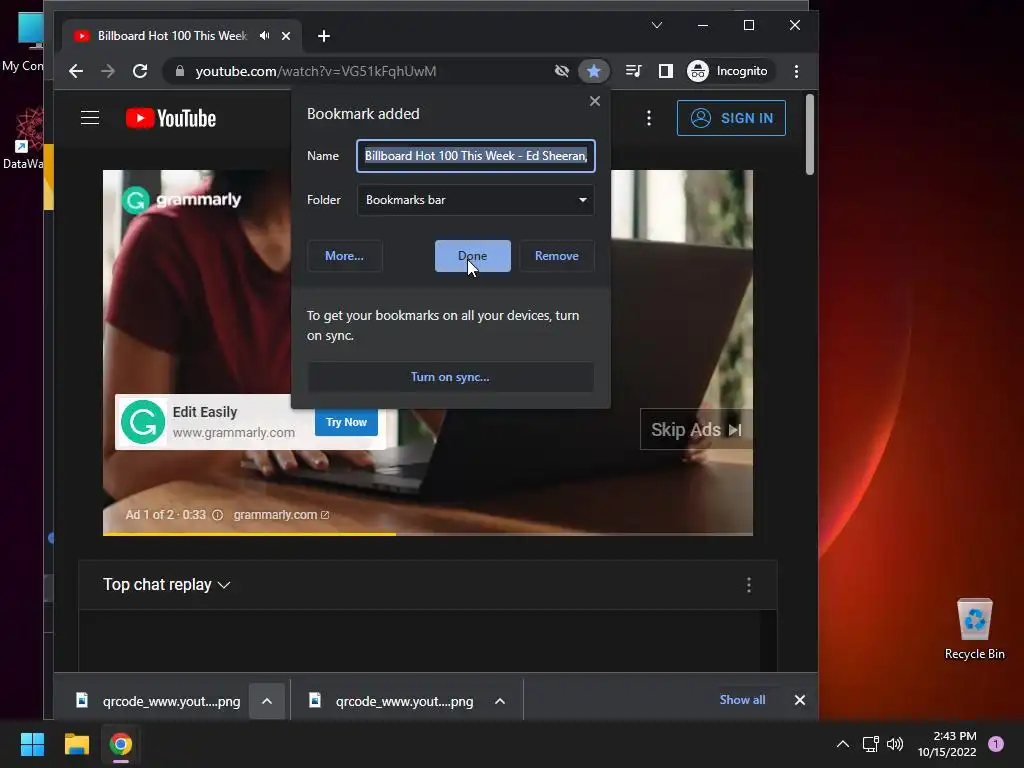
Task: Click Turn on sync...
Action: click(451, 377)
